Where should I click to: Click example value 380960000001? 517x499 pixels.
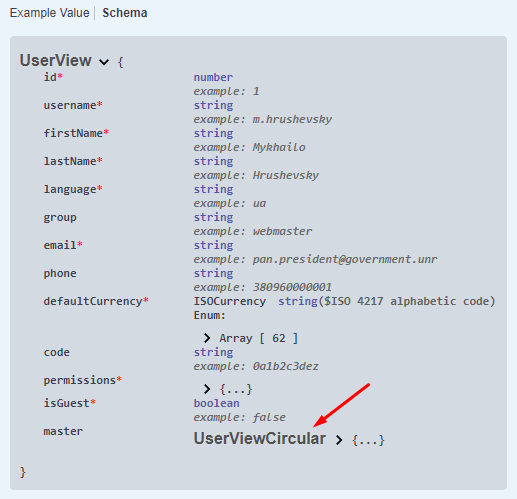pyautogui.click(x=292, y=287)
